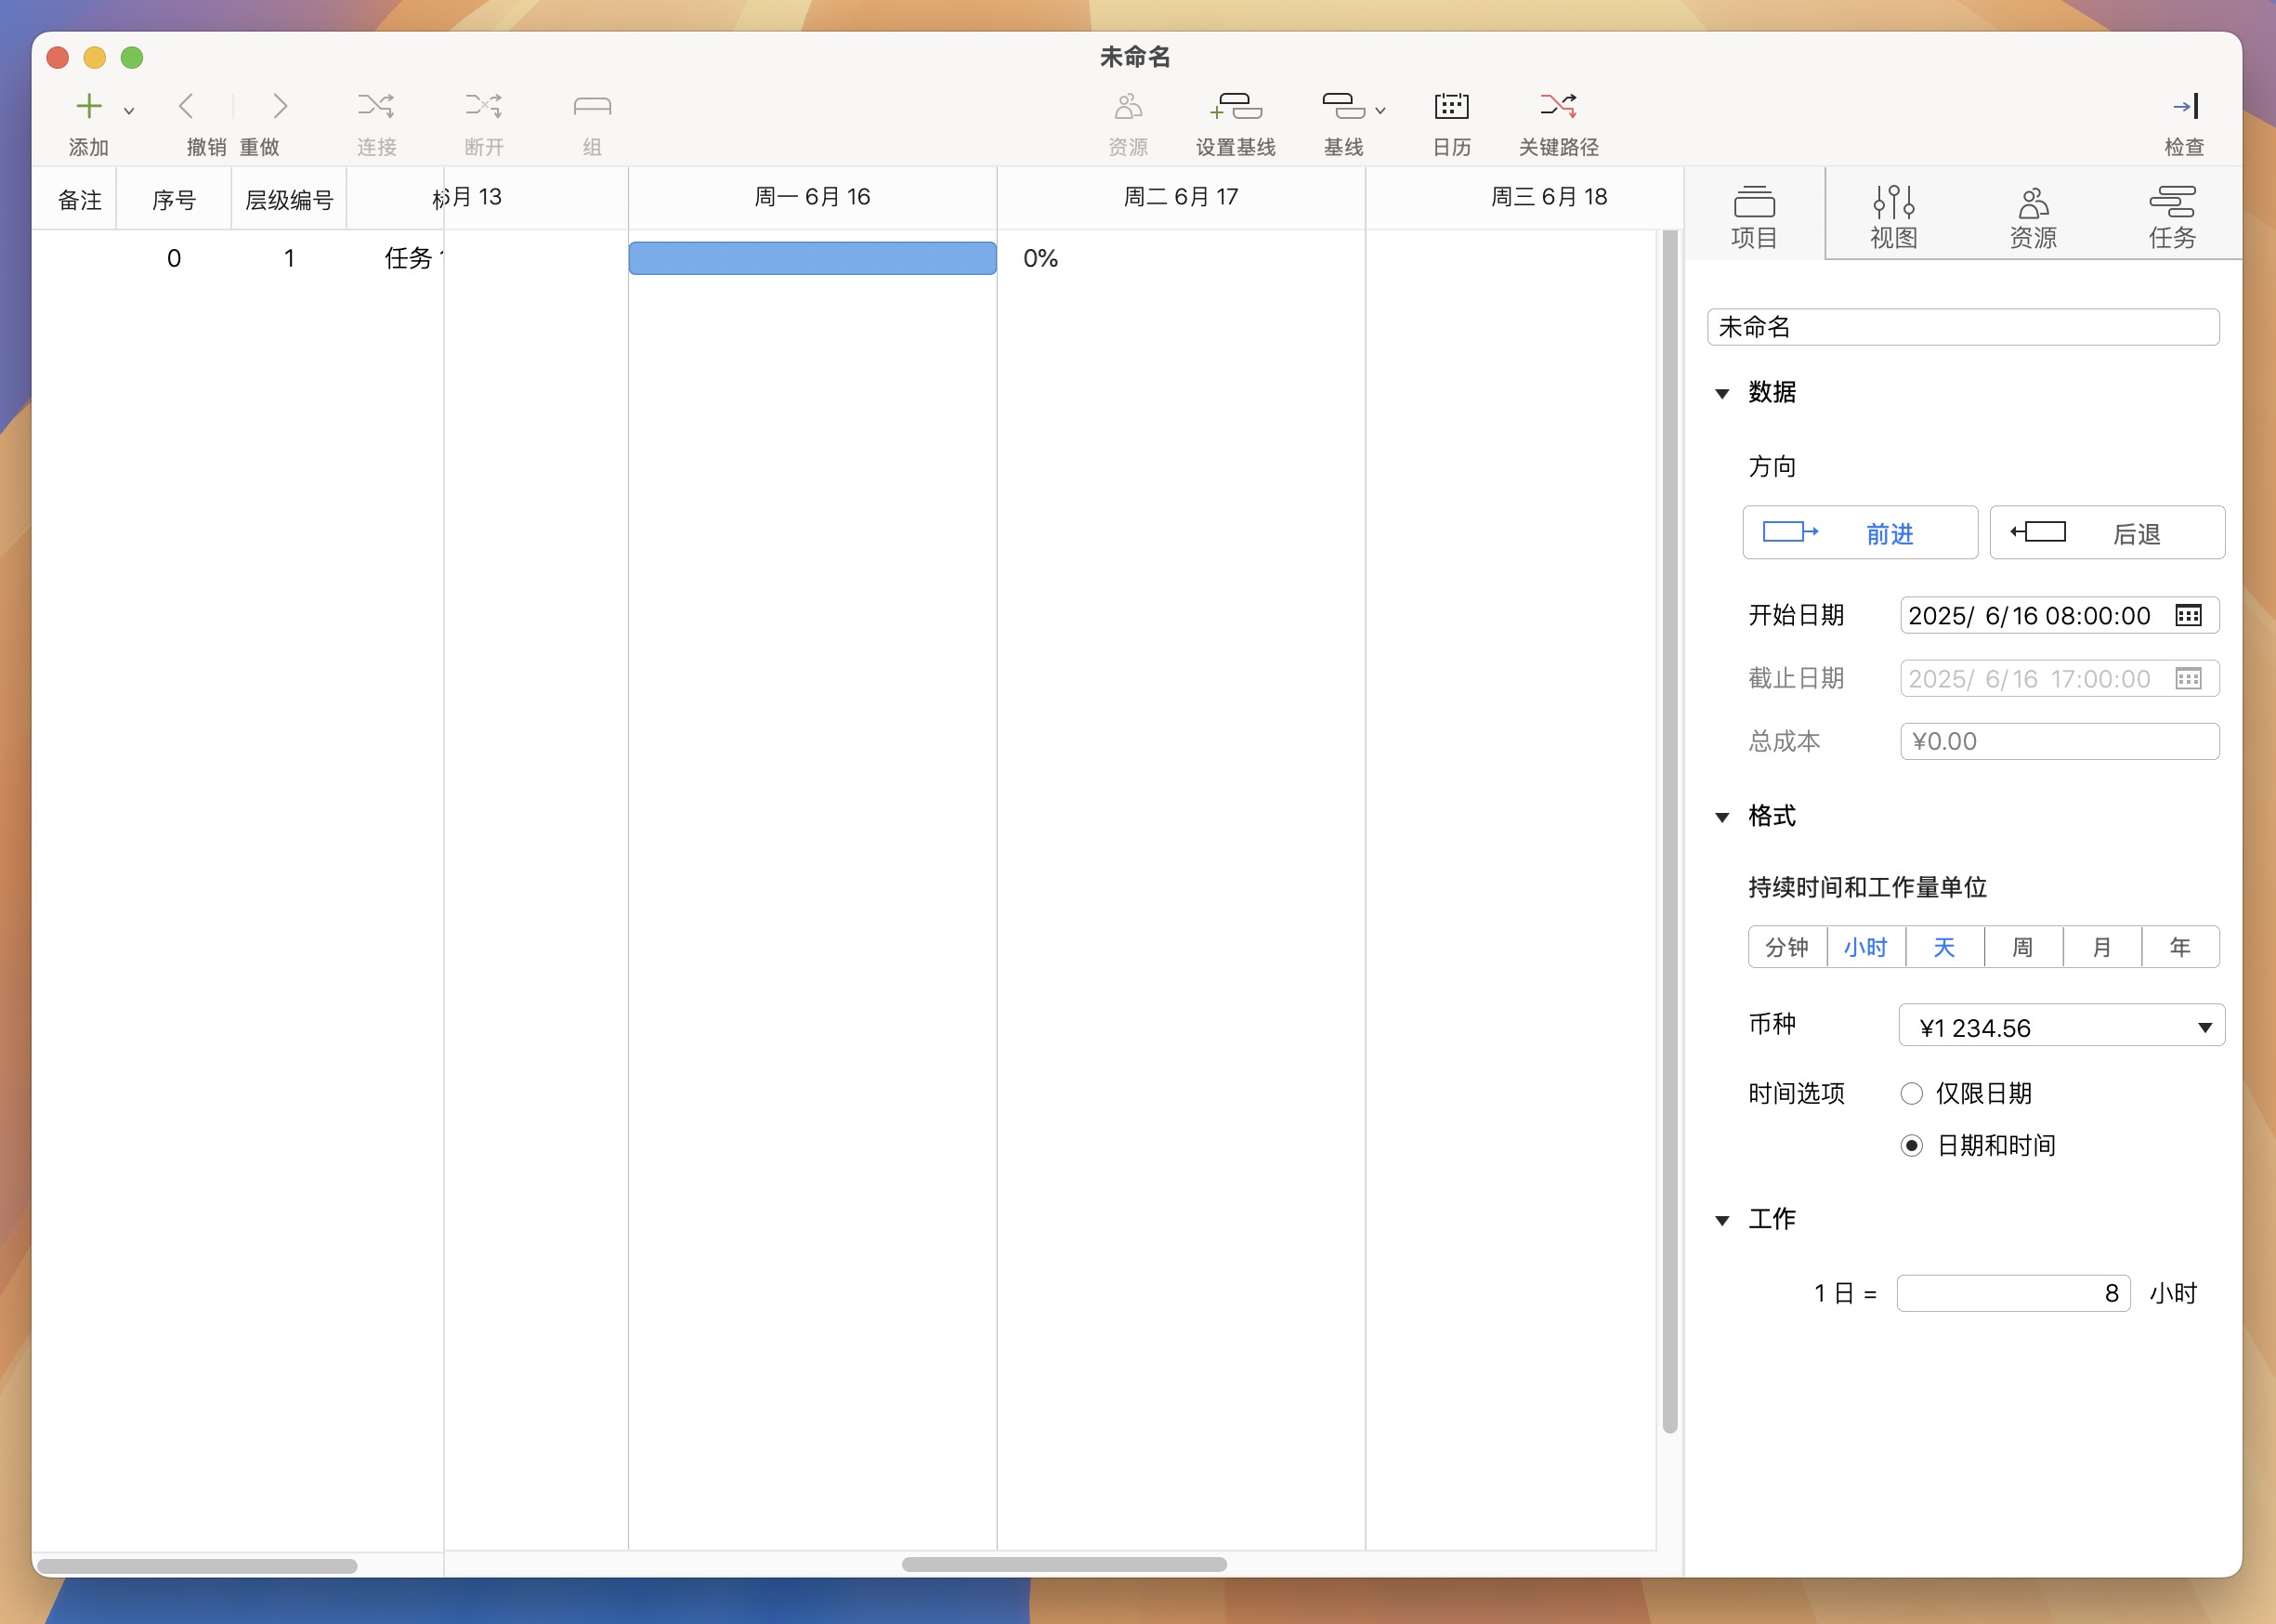Select the 日期和时间 radio button
2276x1624 pixels.
(x=1911, y=1145)
